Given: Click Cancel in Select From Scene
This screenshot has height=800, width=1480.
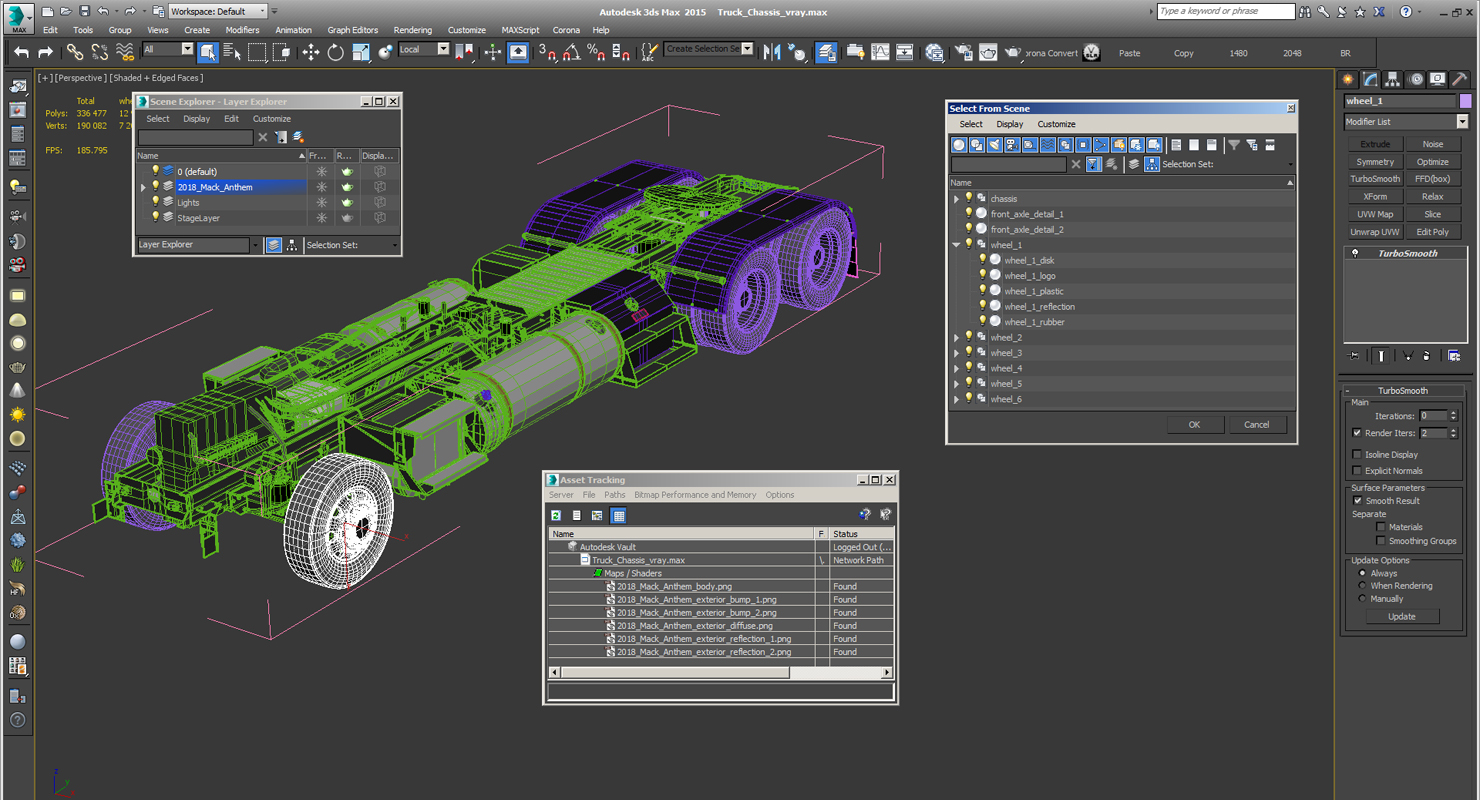Looking at the screenshot, I should coord(1257,425).
